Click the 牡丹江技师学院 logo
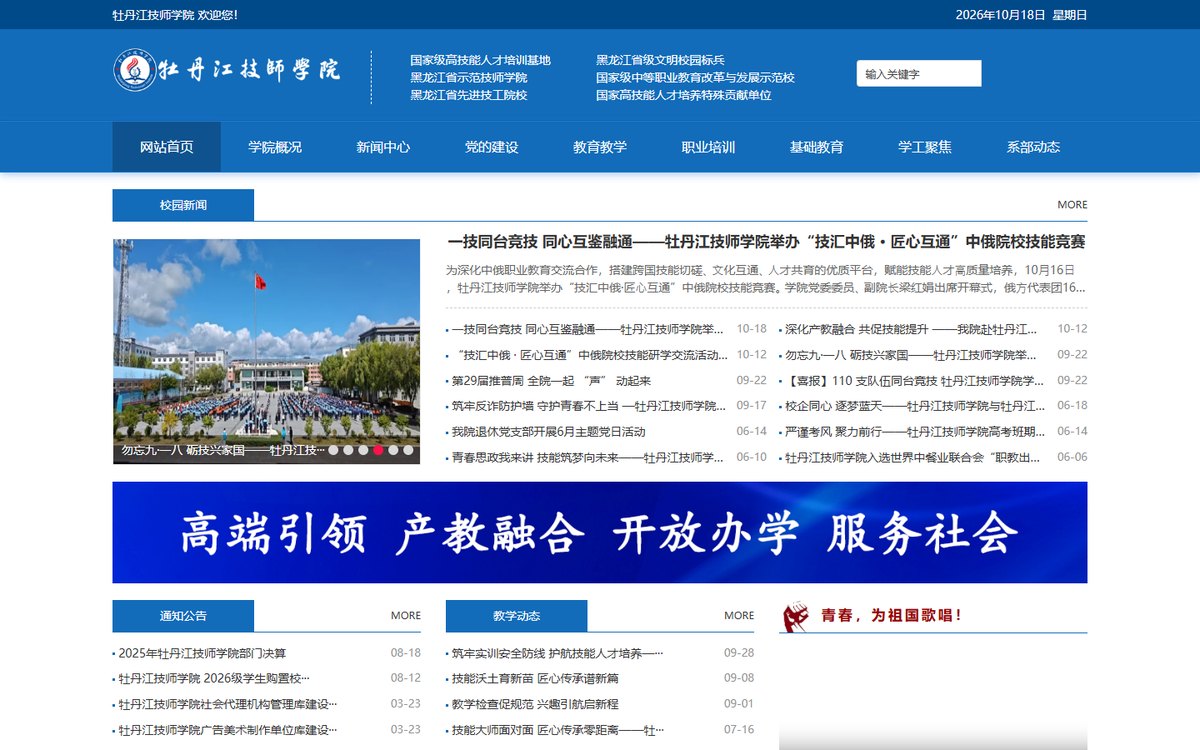The image size is (1200, 750). (x=227, y=70)
